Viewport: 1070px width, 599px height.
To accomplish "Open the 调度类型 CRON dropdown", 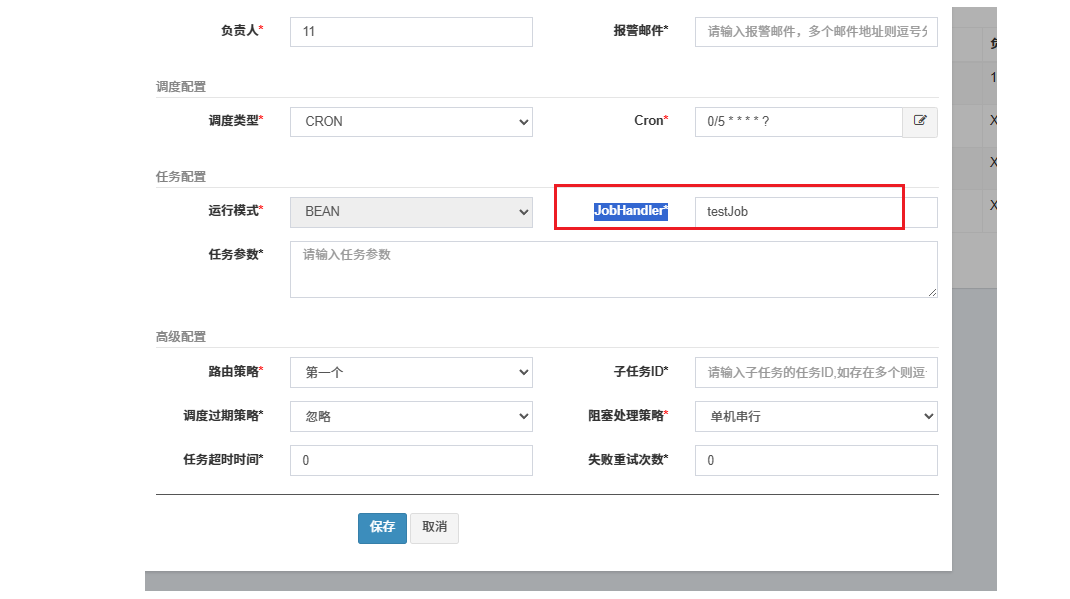I will [411, 122].
